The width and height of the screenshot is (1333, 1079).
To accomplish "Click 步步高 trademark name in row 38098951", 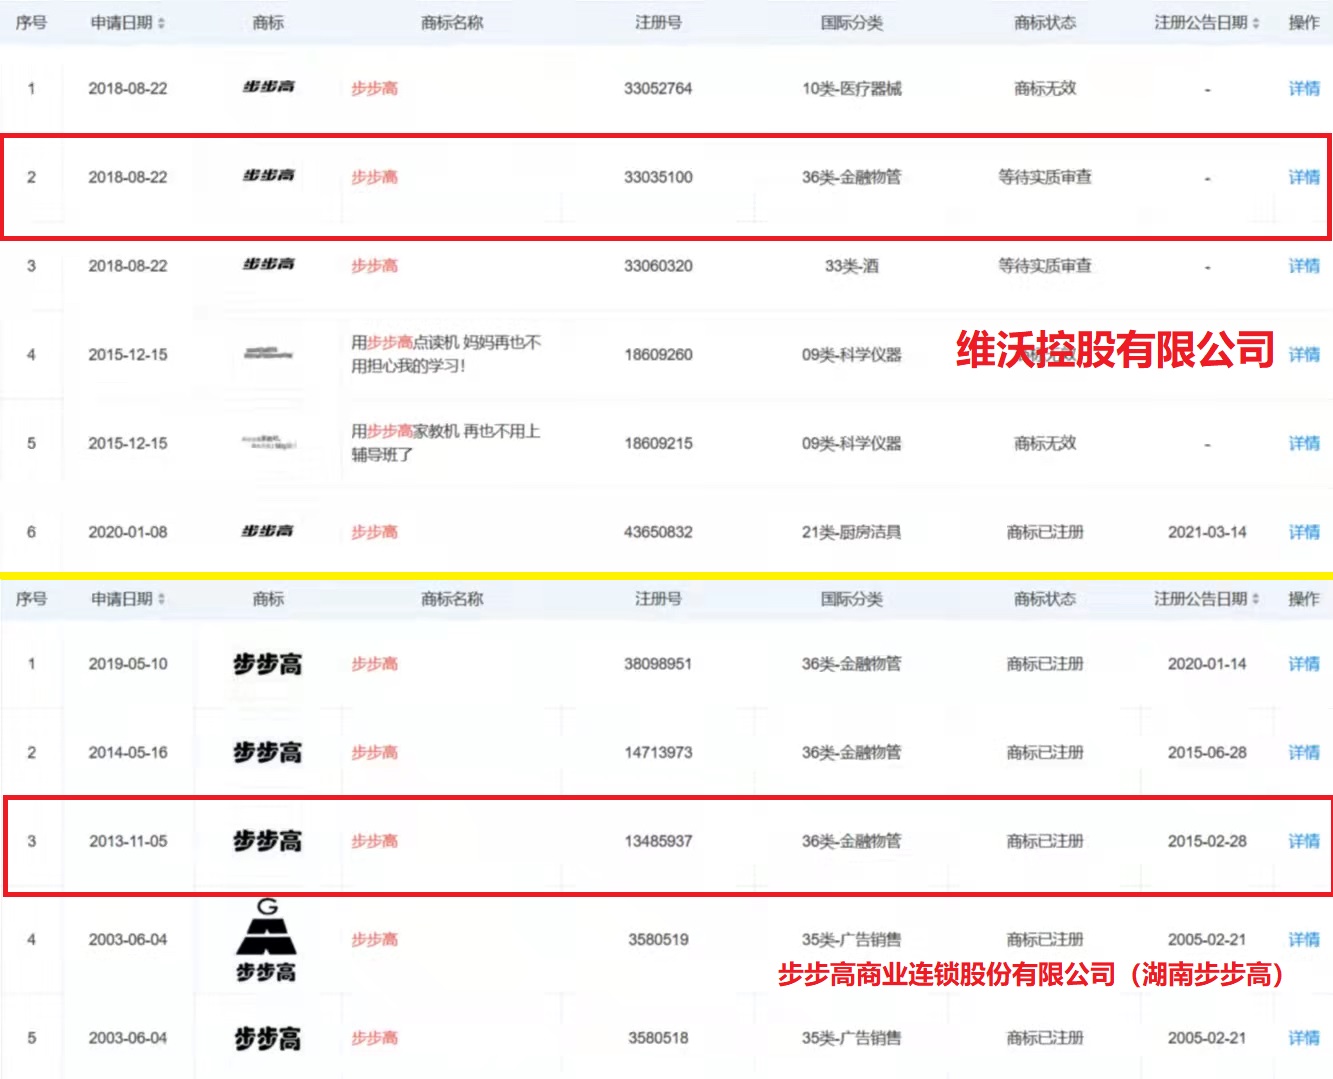I will click(374, 664).
